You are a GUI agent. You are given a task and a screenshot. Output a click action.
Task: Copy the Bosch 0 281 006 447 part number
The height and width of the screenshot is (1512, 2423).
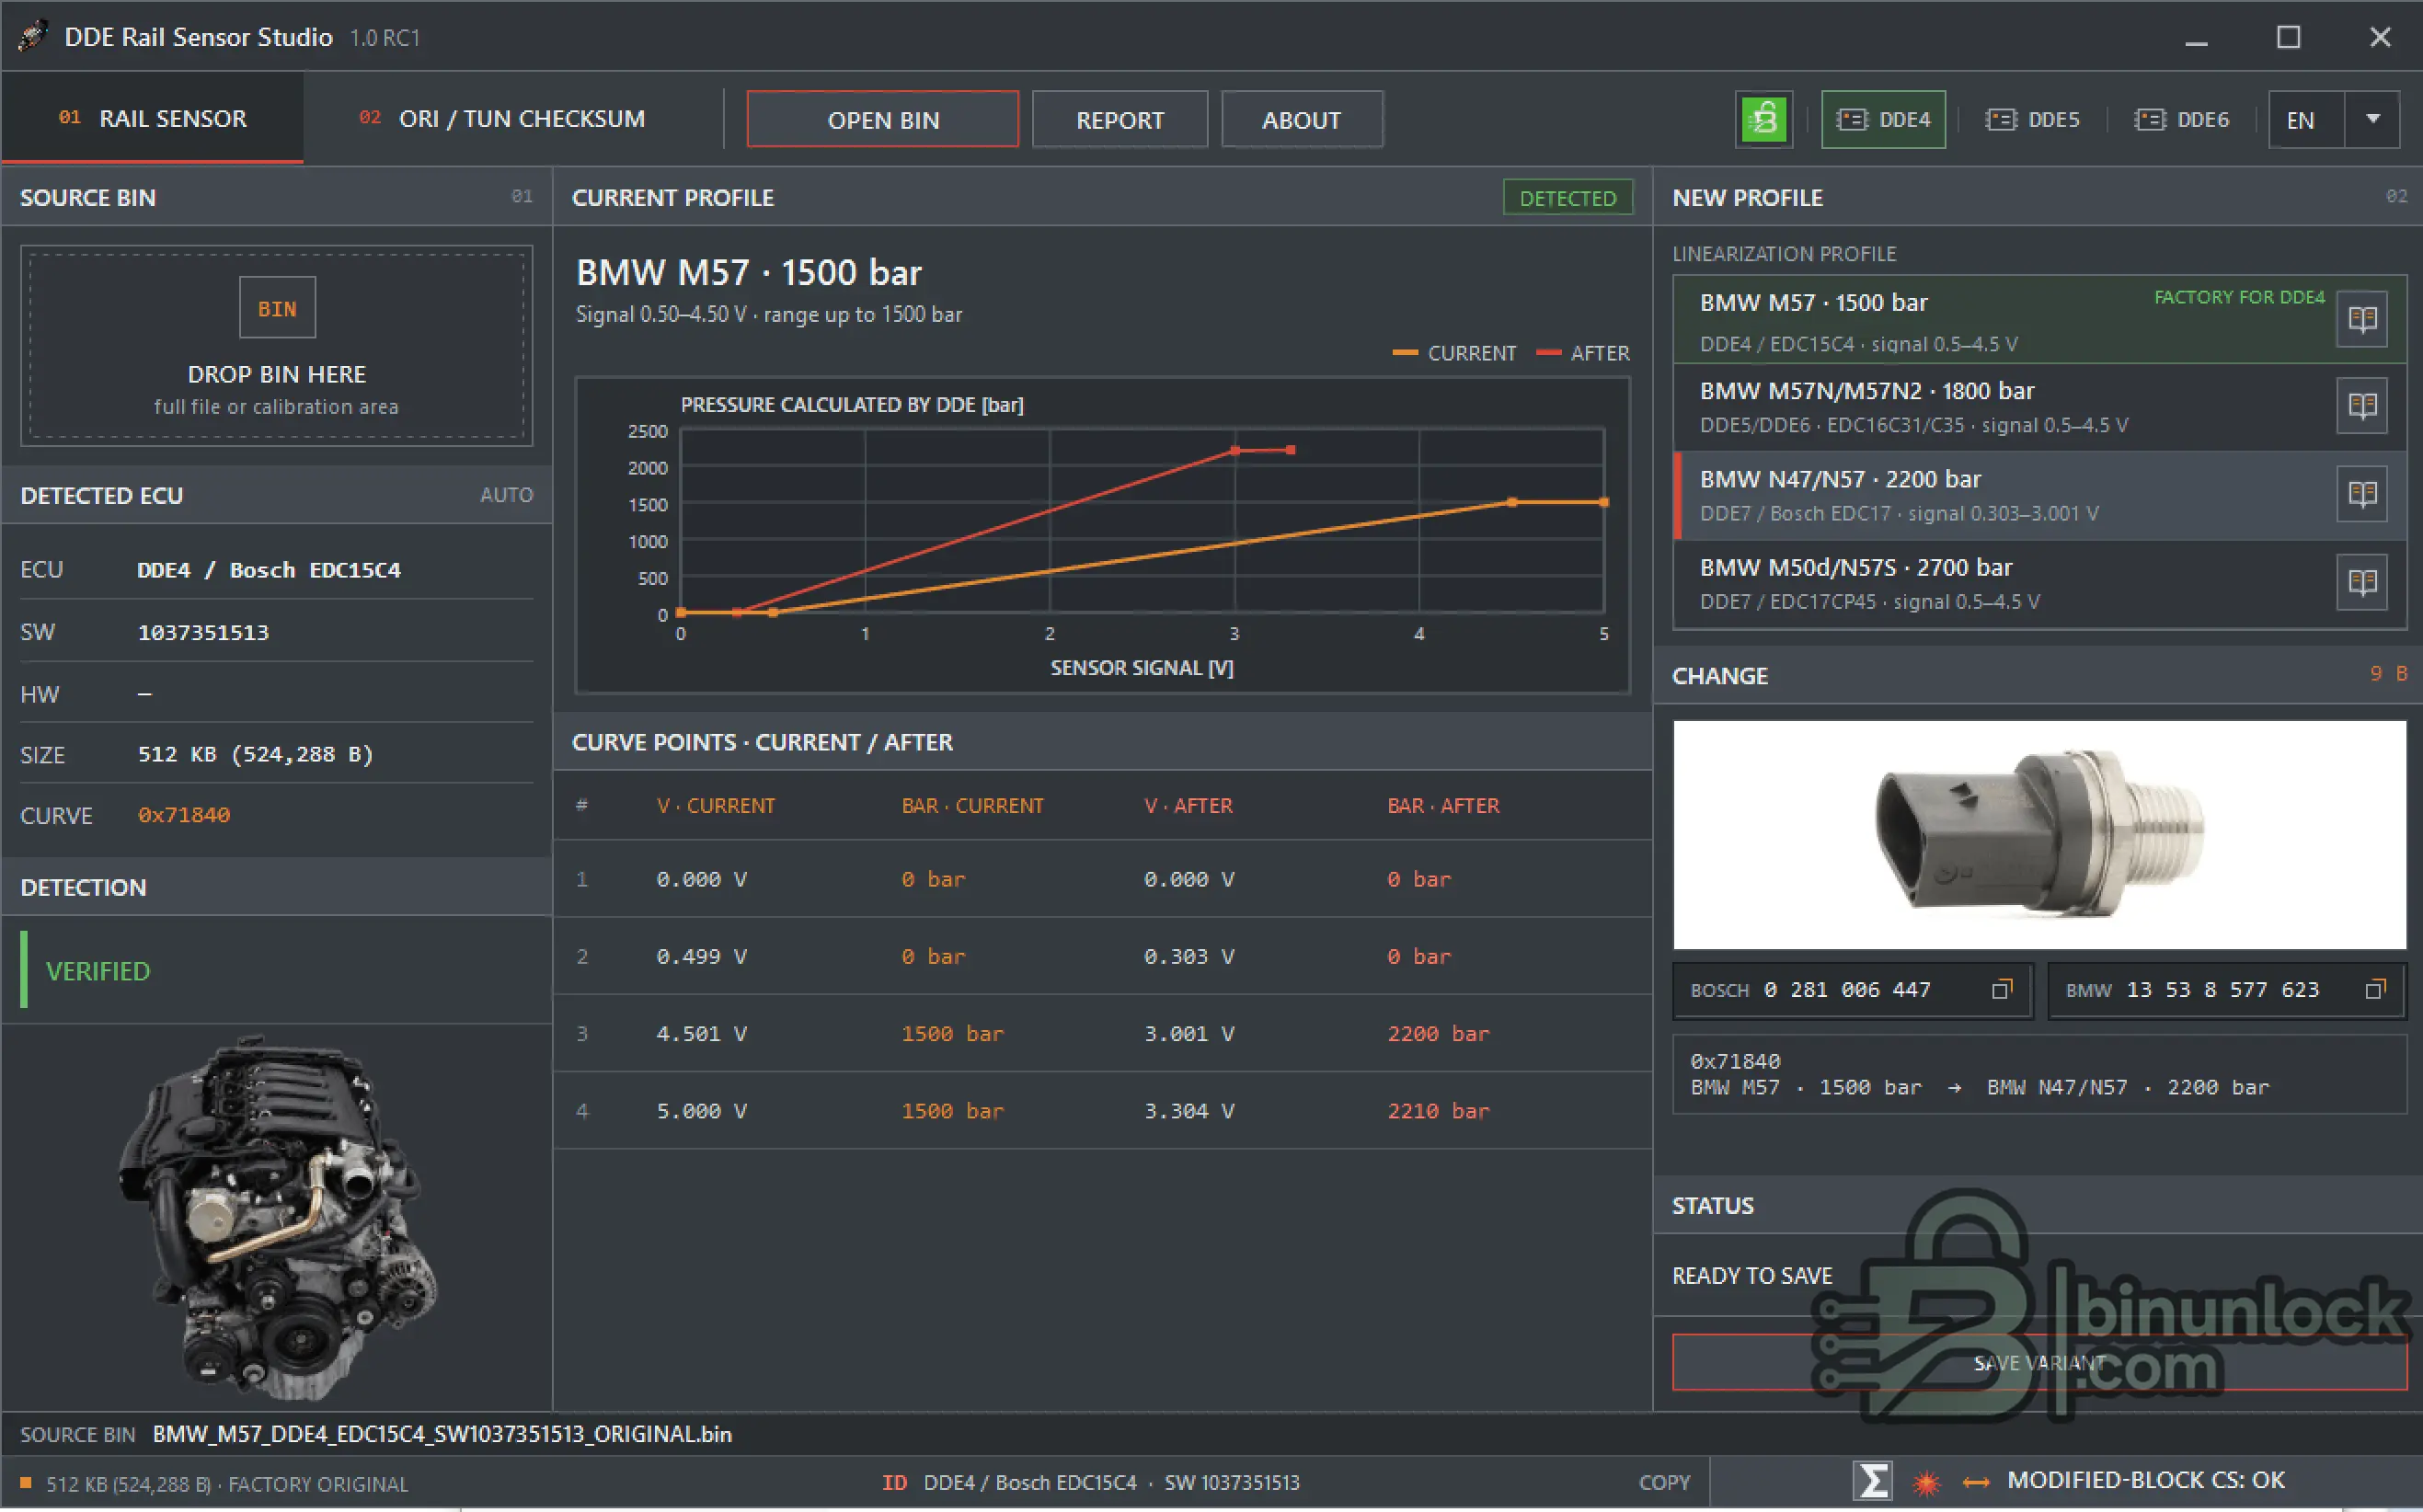point(2001,990)
